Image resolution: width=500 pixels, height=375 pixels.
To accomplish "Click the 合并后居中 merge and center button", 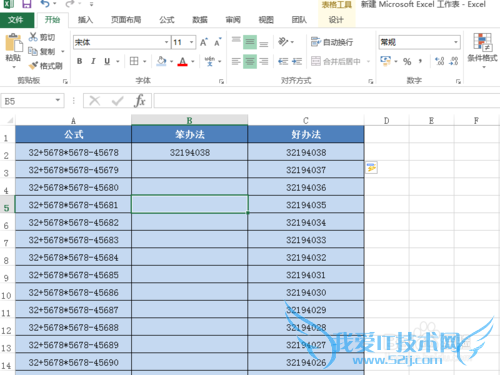I will click(x=336, y=61).
